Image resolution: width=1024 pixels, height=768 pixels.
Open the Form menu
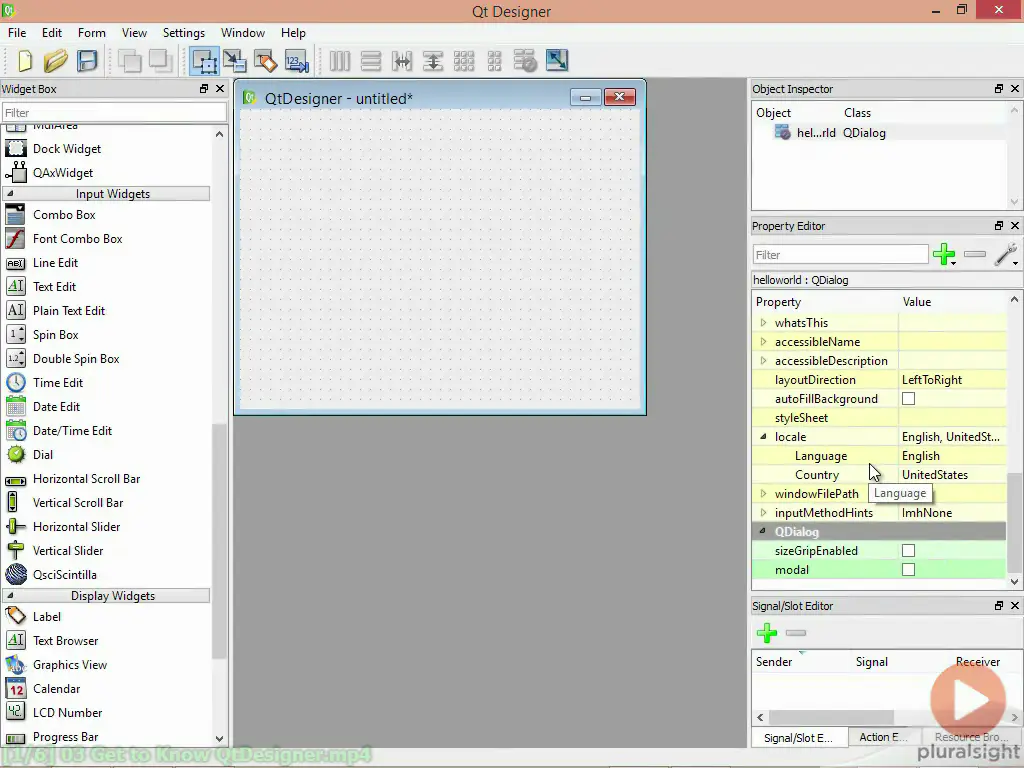[91, 33]
